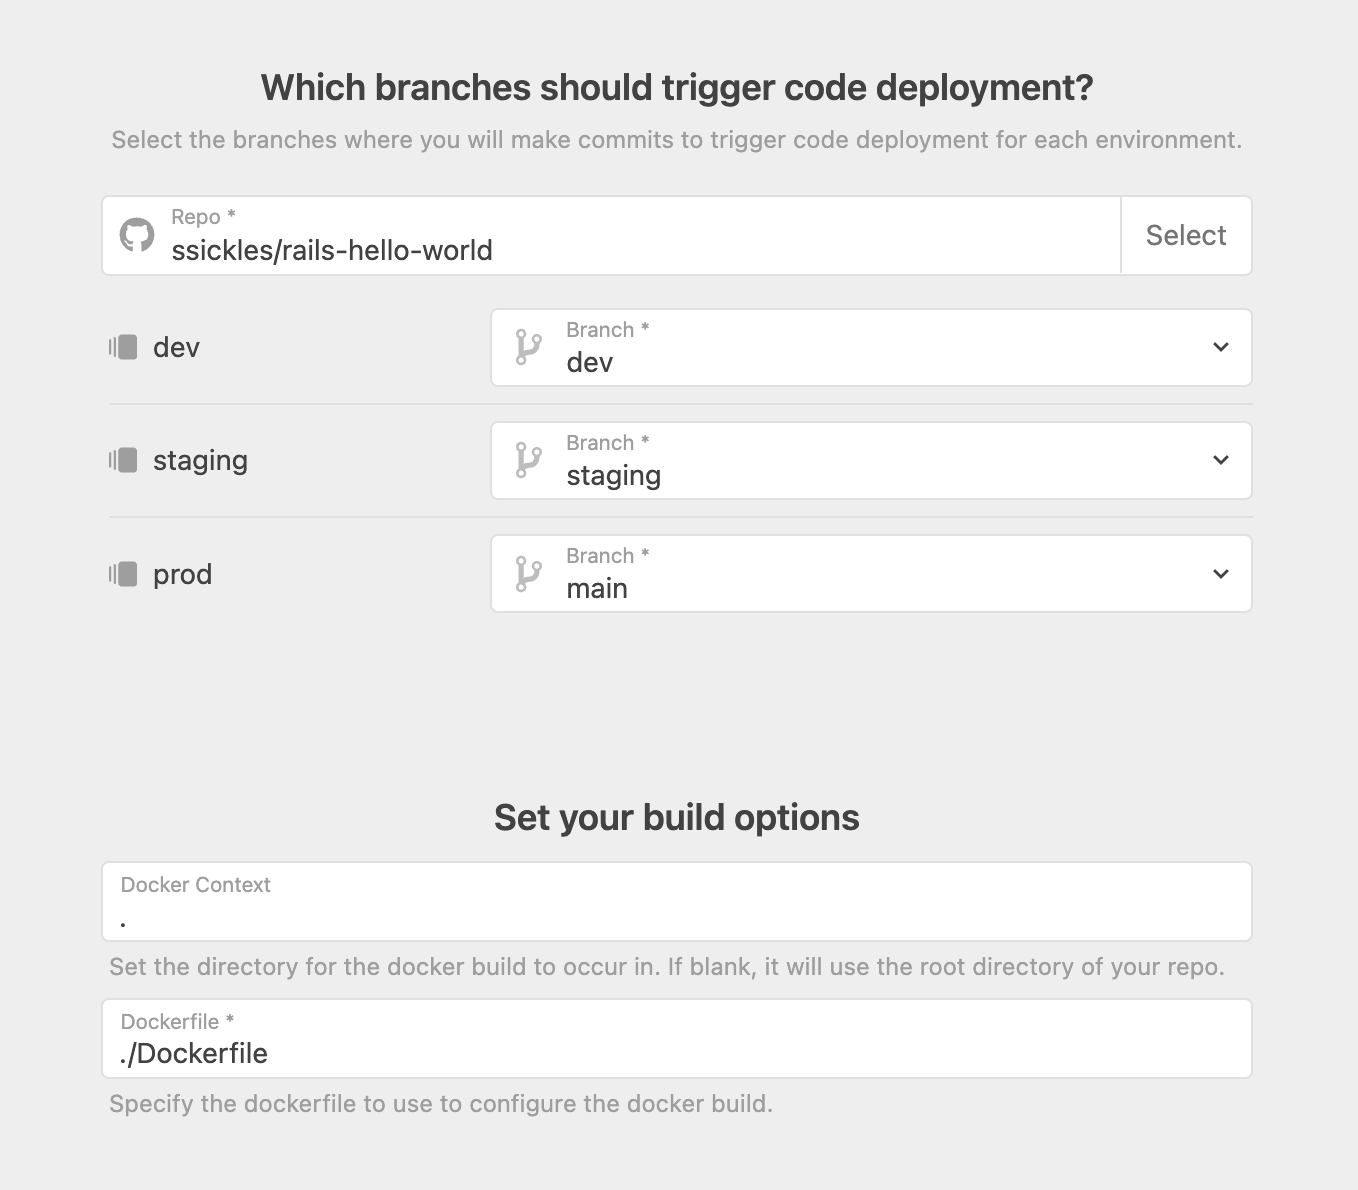1358x1190 pixels.
Task: Expand the dev Branch dropdown chevron
Action: [1220, 347]
